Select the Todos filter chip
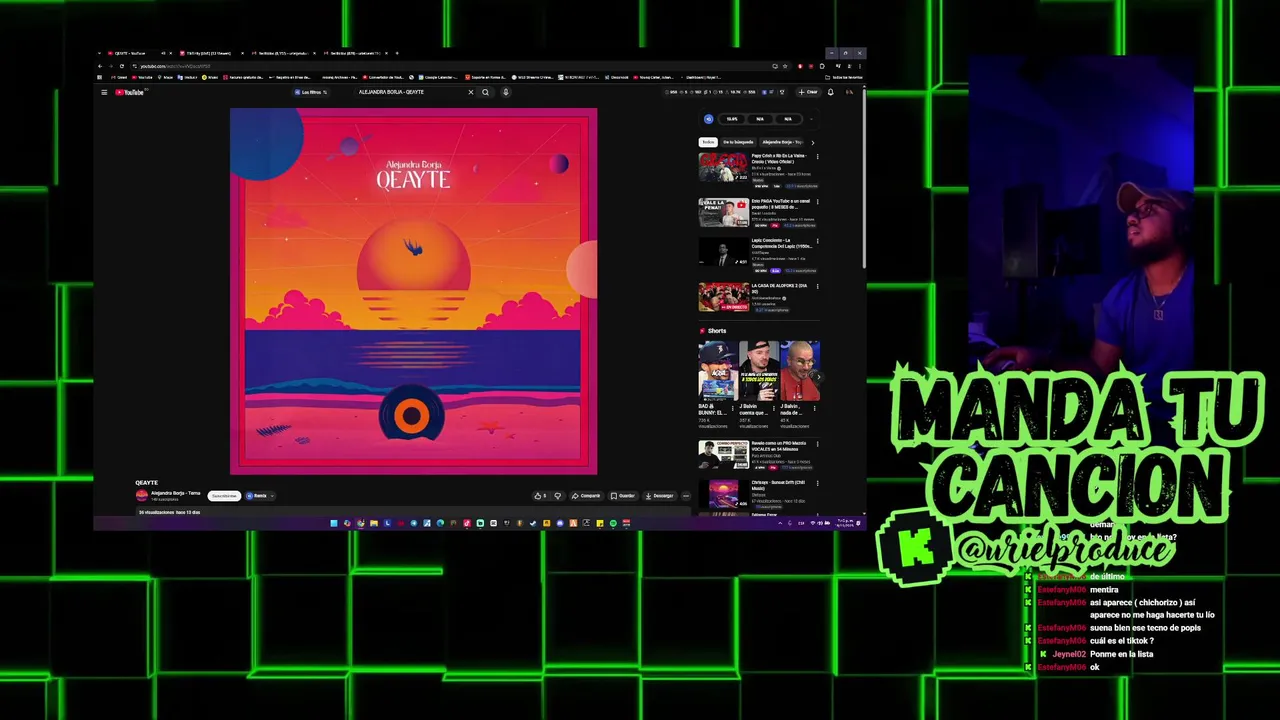The width and height of the screenshot is (1280, 720). point(708,142)
